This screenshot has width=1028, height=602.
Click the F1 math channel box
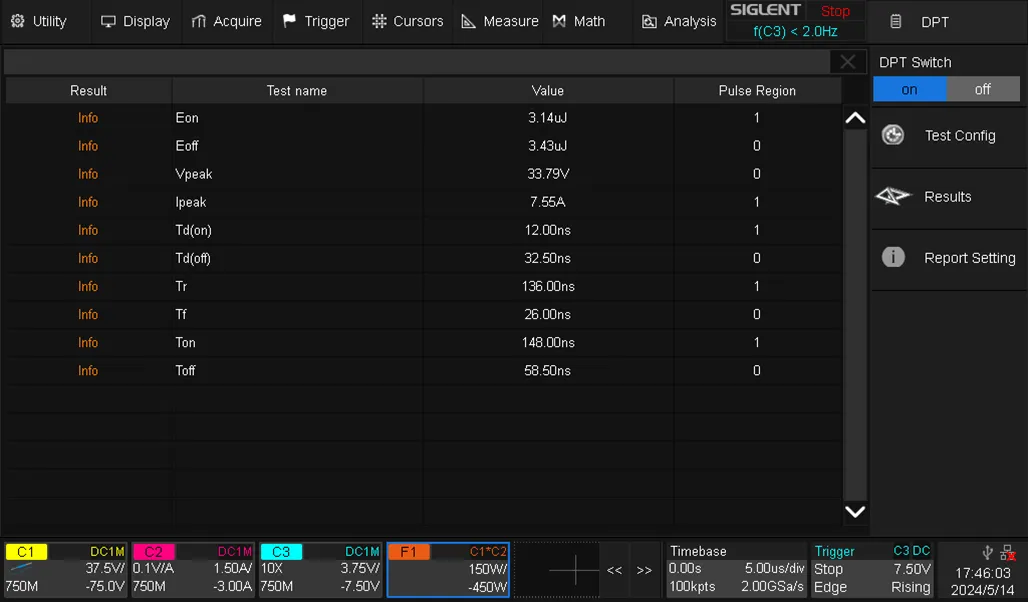click(x=448, y=569)
